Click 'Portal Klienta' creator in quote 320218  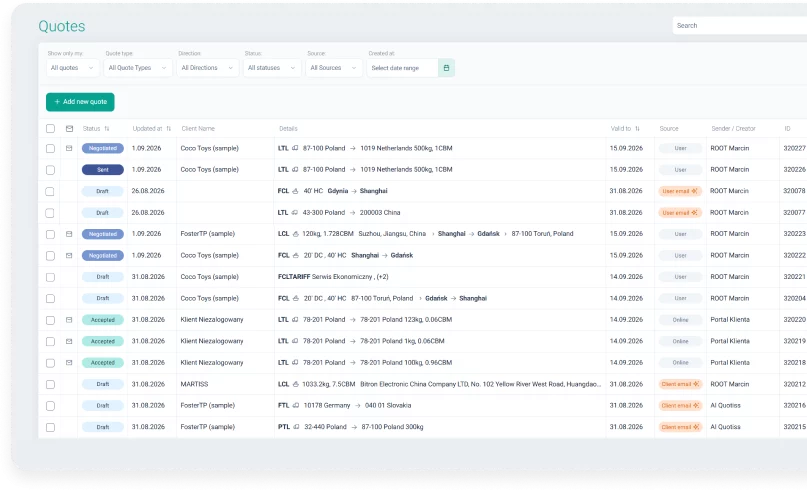tap(730, 363)
